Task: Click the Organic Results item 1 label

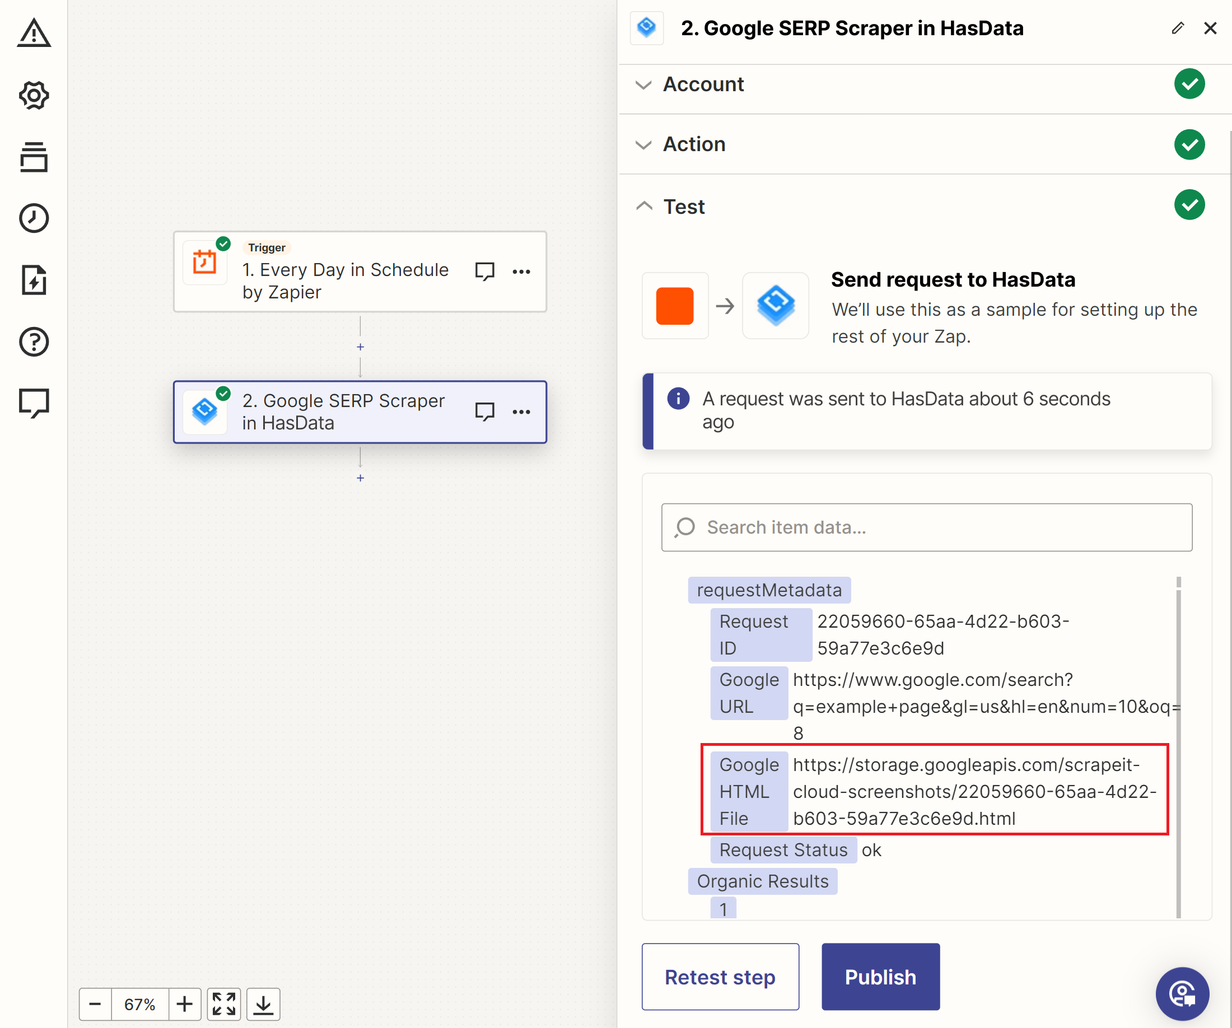Action: (723, 908)
